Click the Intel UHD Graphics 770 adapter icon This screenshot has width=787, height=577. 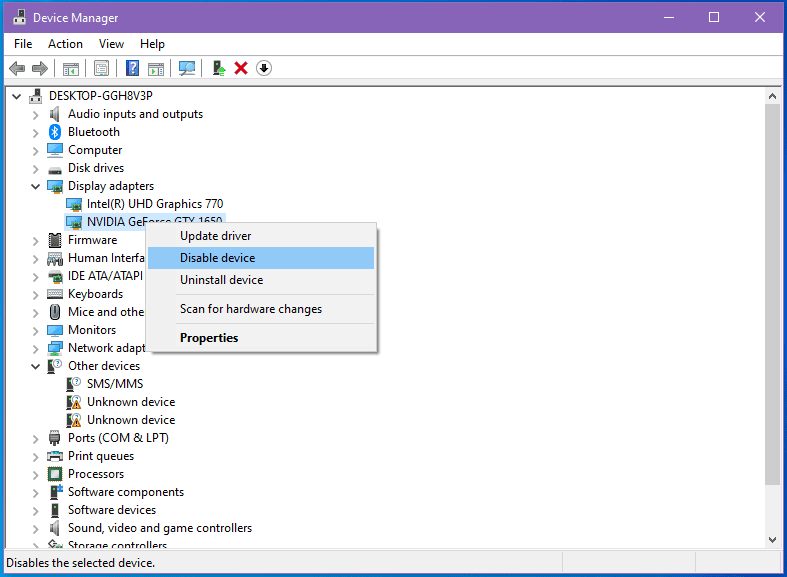[74, 204]
